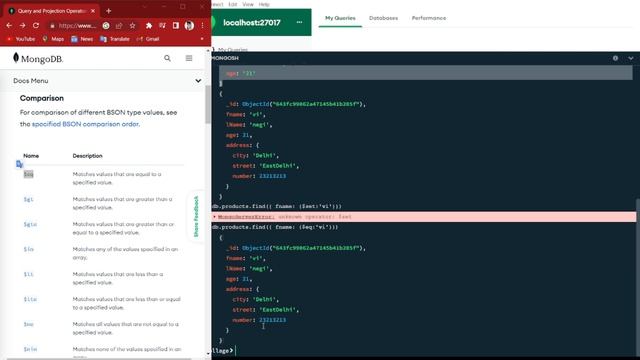Go back in the Chrome browser
Image resolution: width=640 pixels, height=360 pixels.
click(9, 25)
